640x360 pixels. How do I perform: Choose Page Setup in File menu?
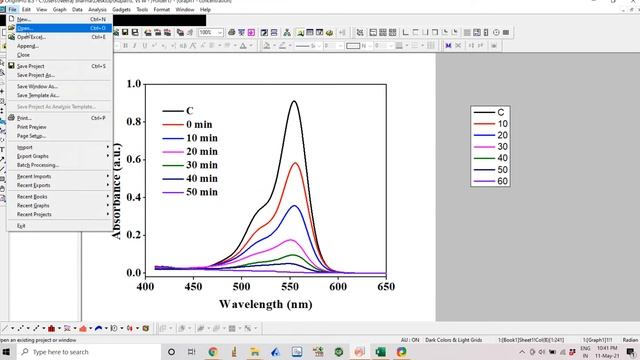pyautogui.click(x=60, y=136)
